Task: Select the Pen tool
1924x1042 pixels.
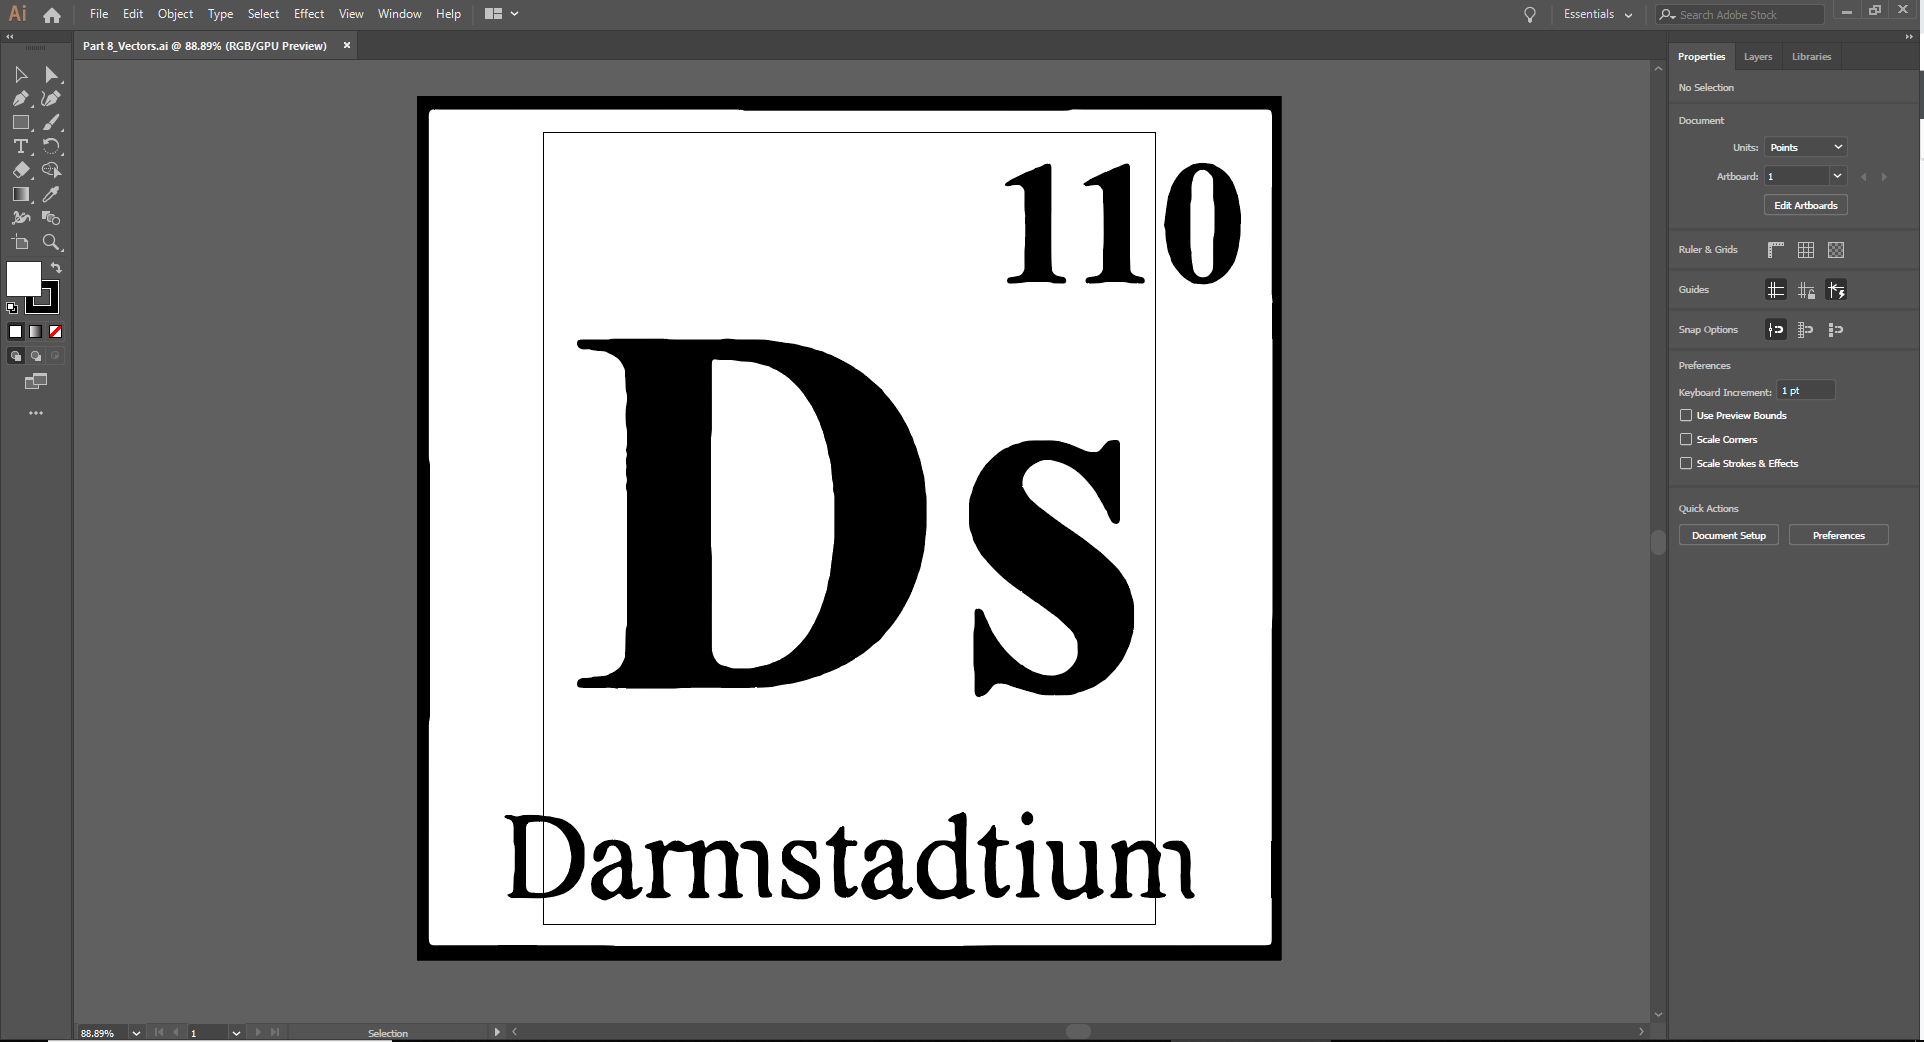Action: [x=20, y=99]
